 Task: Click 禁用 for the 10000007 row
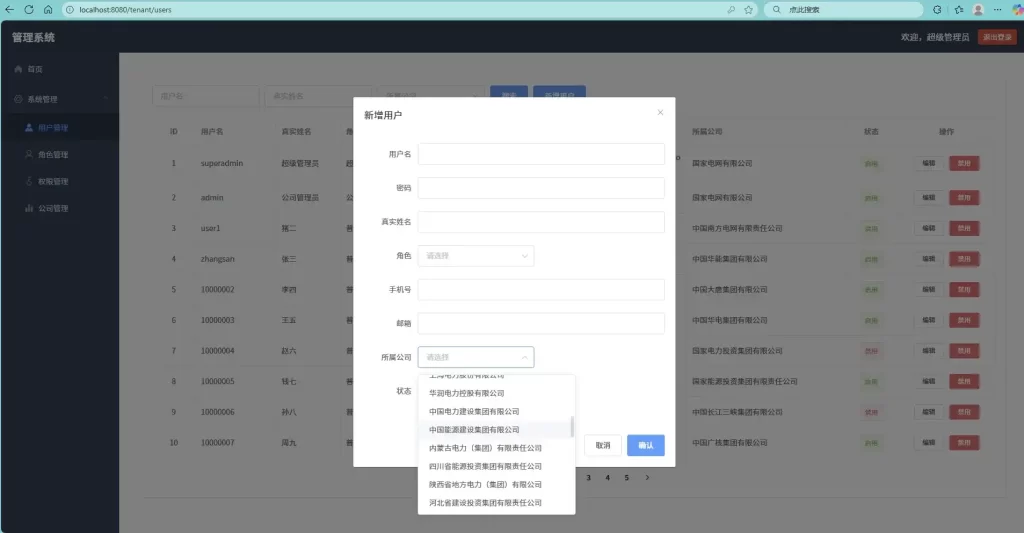coord(964,443)
